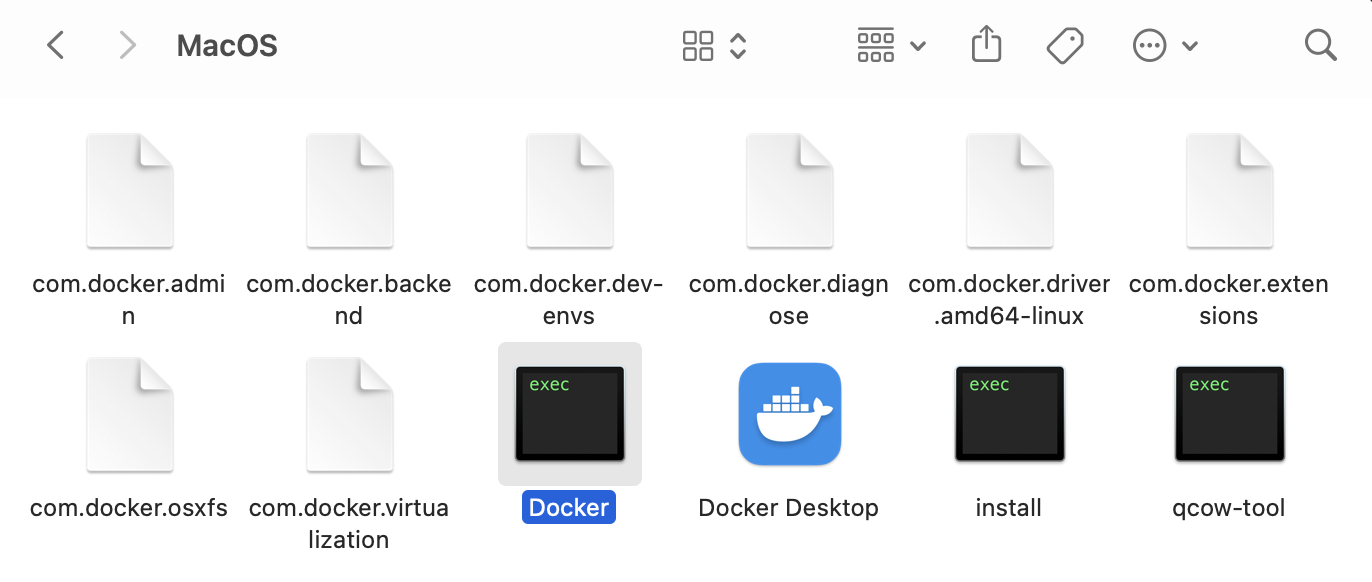Click the com.docker.admin file name
This screenshot has height=582, width=1372.
[x=129, y=300]
